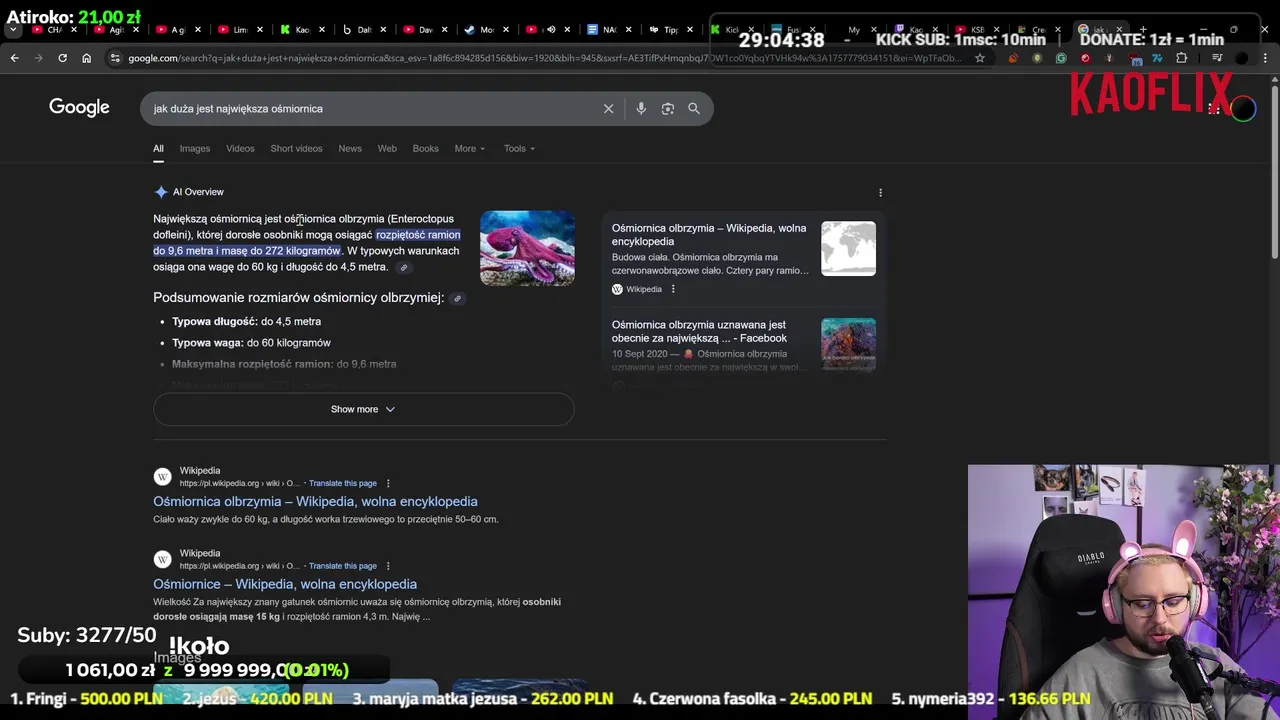
Task: Click site info icon in address bar
Action: pyautogui.click(x=115, y=58)
